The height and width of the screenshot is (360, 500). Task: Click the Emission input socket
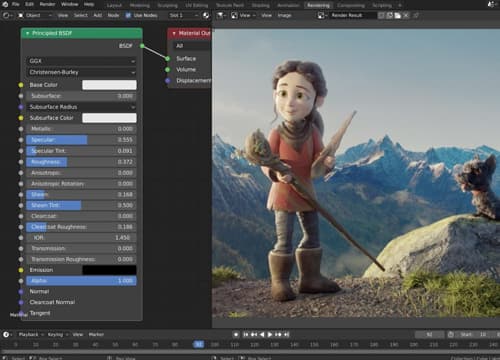pyautogui.click(x=21, y=270)
